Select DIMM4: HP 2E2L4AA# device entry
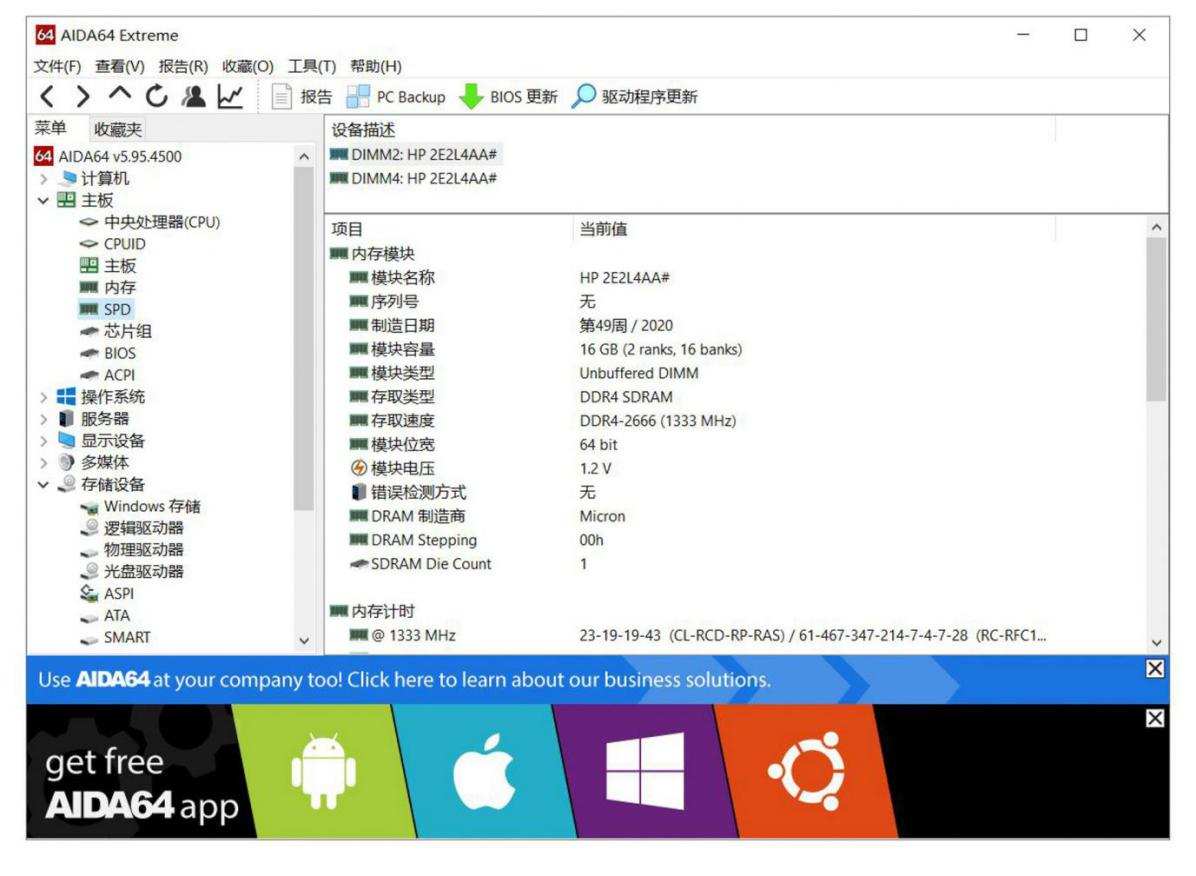 [424, 178]
